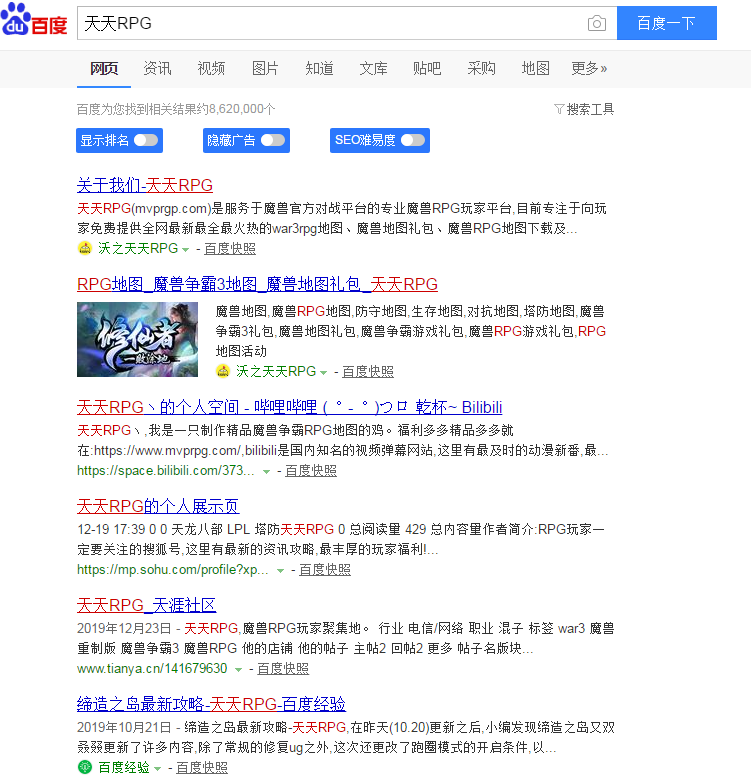The width and height of the screenshot is (751, 784).
Task: Click the 百度一下 search button
Action: pos(666,23)
